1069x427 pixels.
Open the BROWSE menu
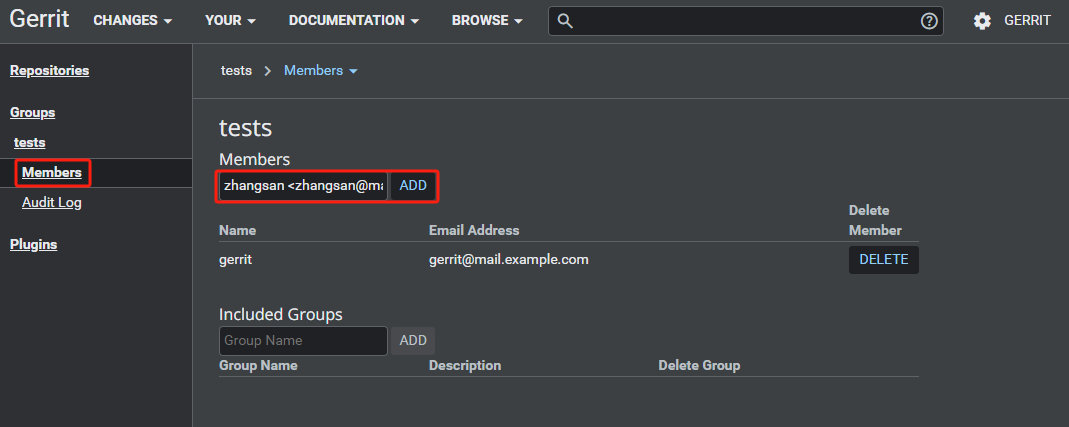point(487,21)
